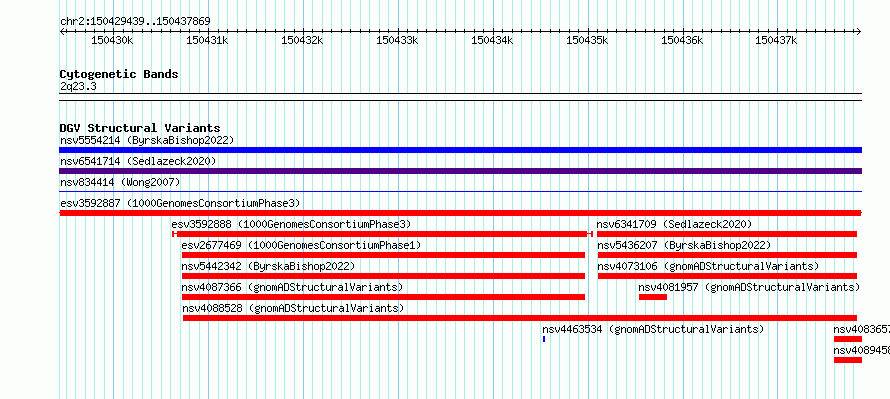Click the nsv4463534 gnomADStructuralVariants label
This screenshot has width=890, height=399.
(x=653, y=329)
